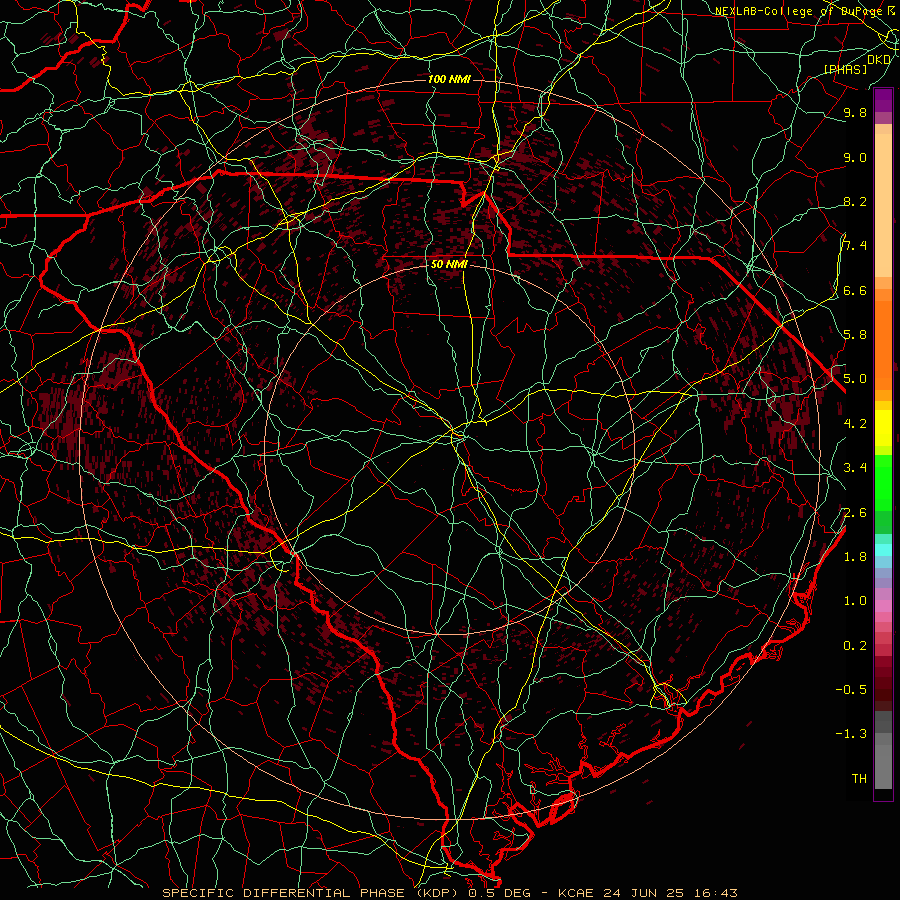Select the 8.2 value on color scale
The image size is (900, 900).
[x=855, y=201]
